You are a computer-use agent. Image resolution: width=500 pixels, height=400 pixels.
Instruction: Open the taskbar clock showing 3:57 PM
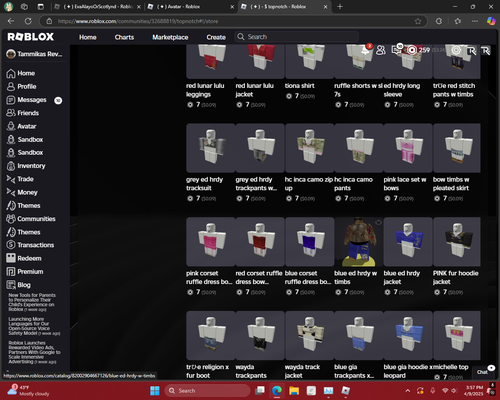[x=474, y=390]
